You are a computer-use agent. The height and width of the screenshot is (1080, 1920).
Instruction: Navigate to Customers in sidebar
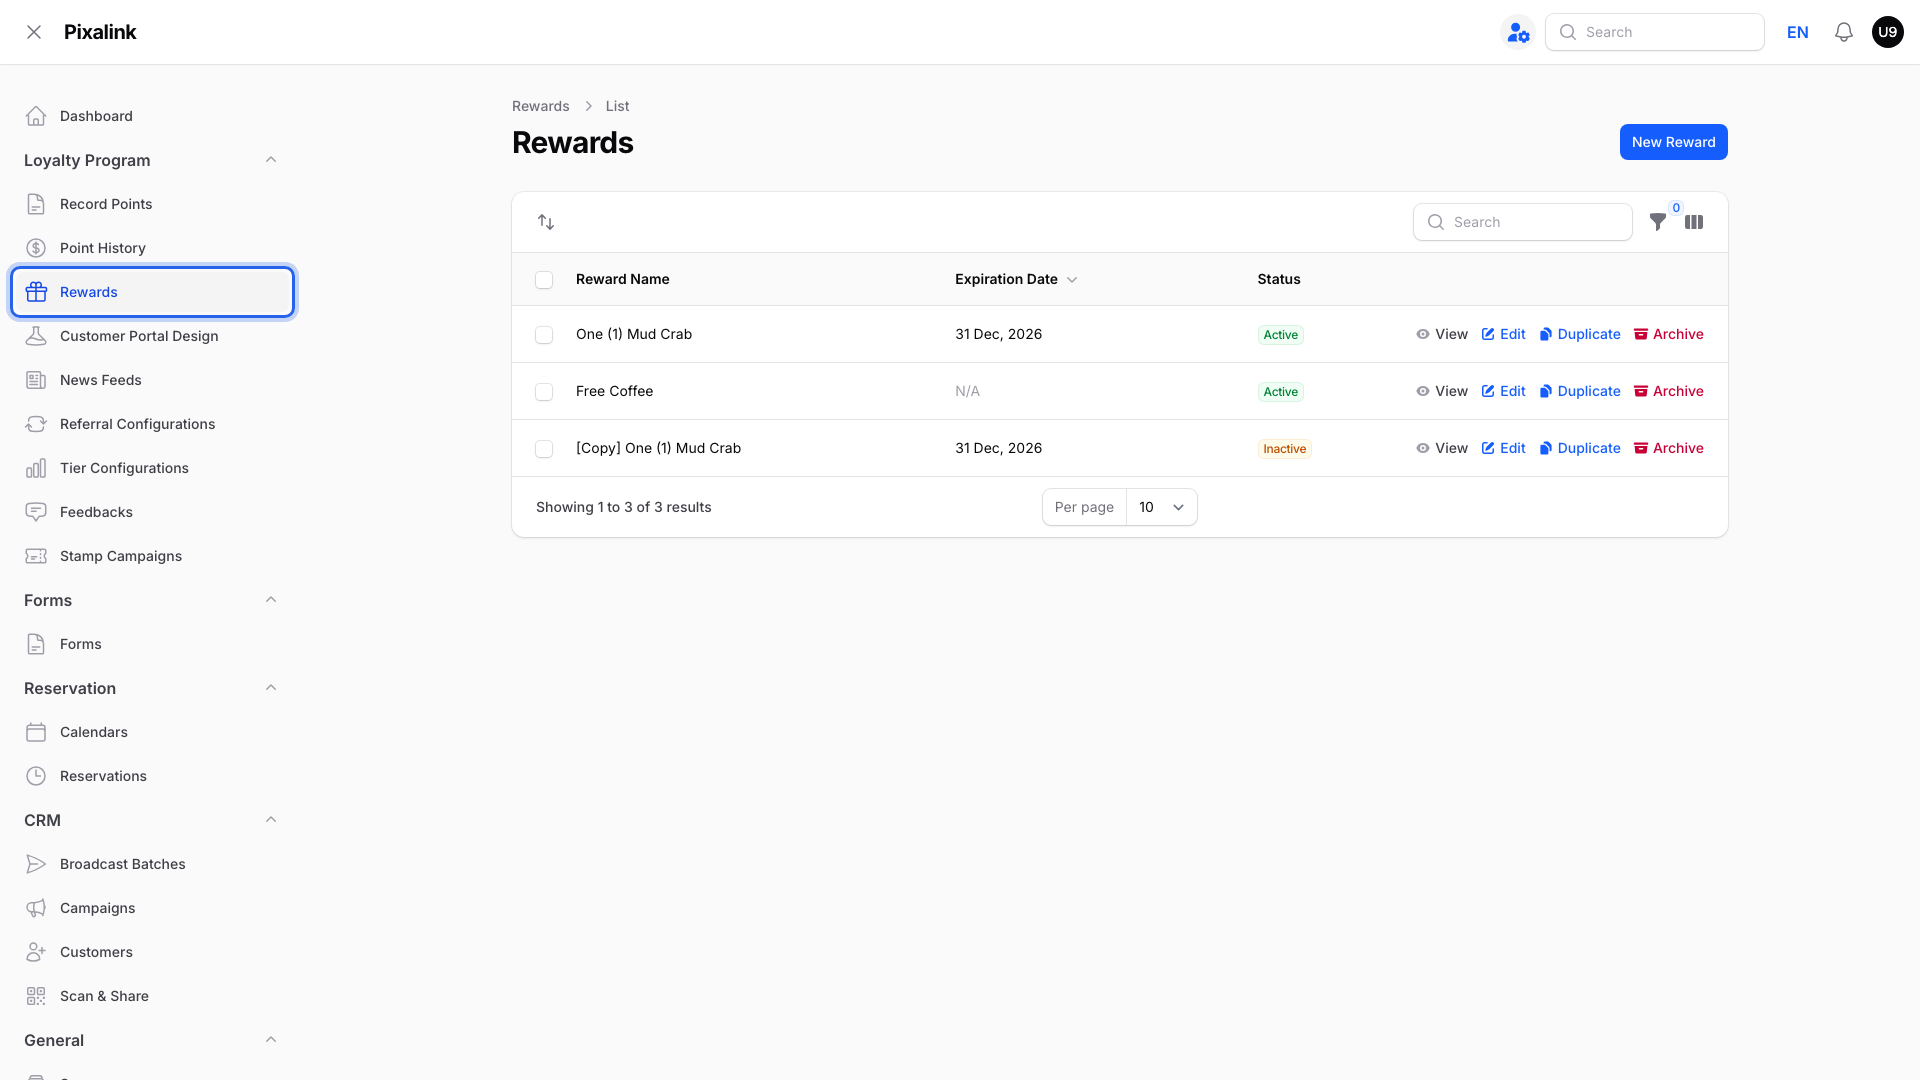click(x=152, y=952)
